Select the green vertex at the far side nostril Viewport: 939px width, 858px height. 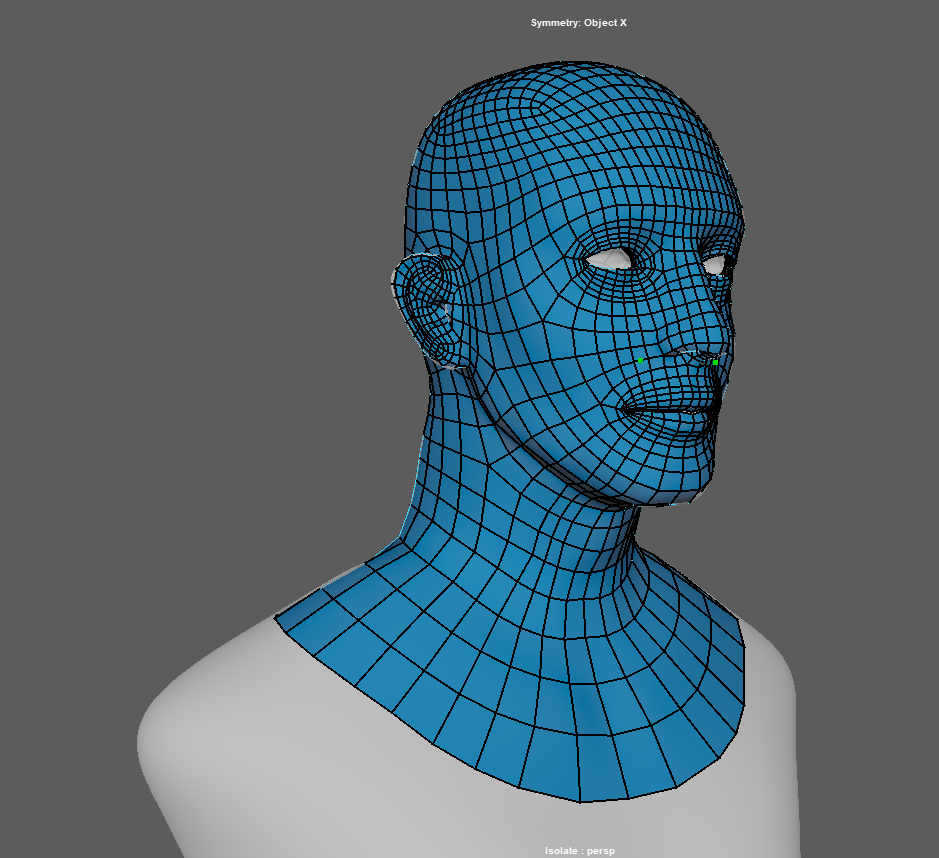(715, 362)
